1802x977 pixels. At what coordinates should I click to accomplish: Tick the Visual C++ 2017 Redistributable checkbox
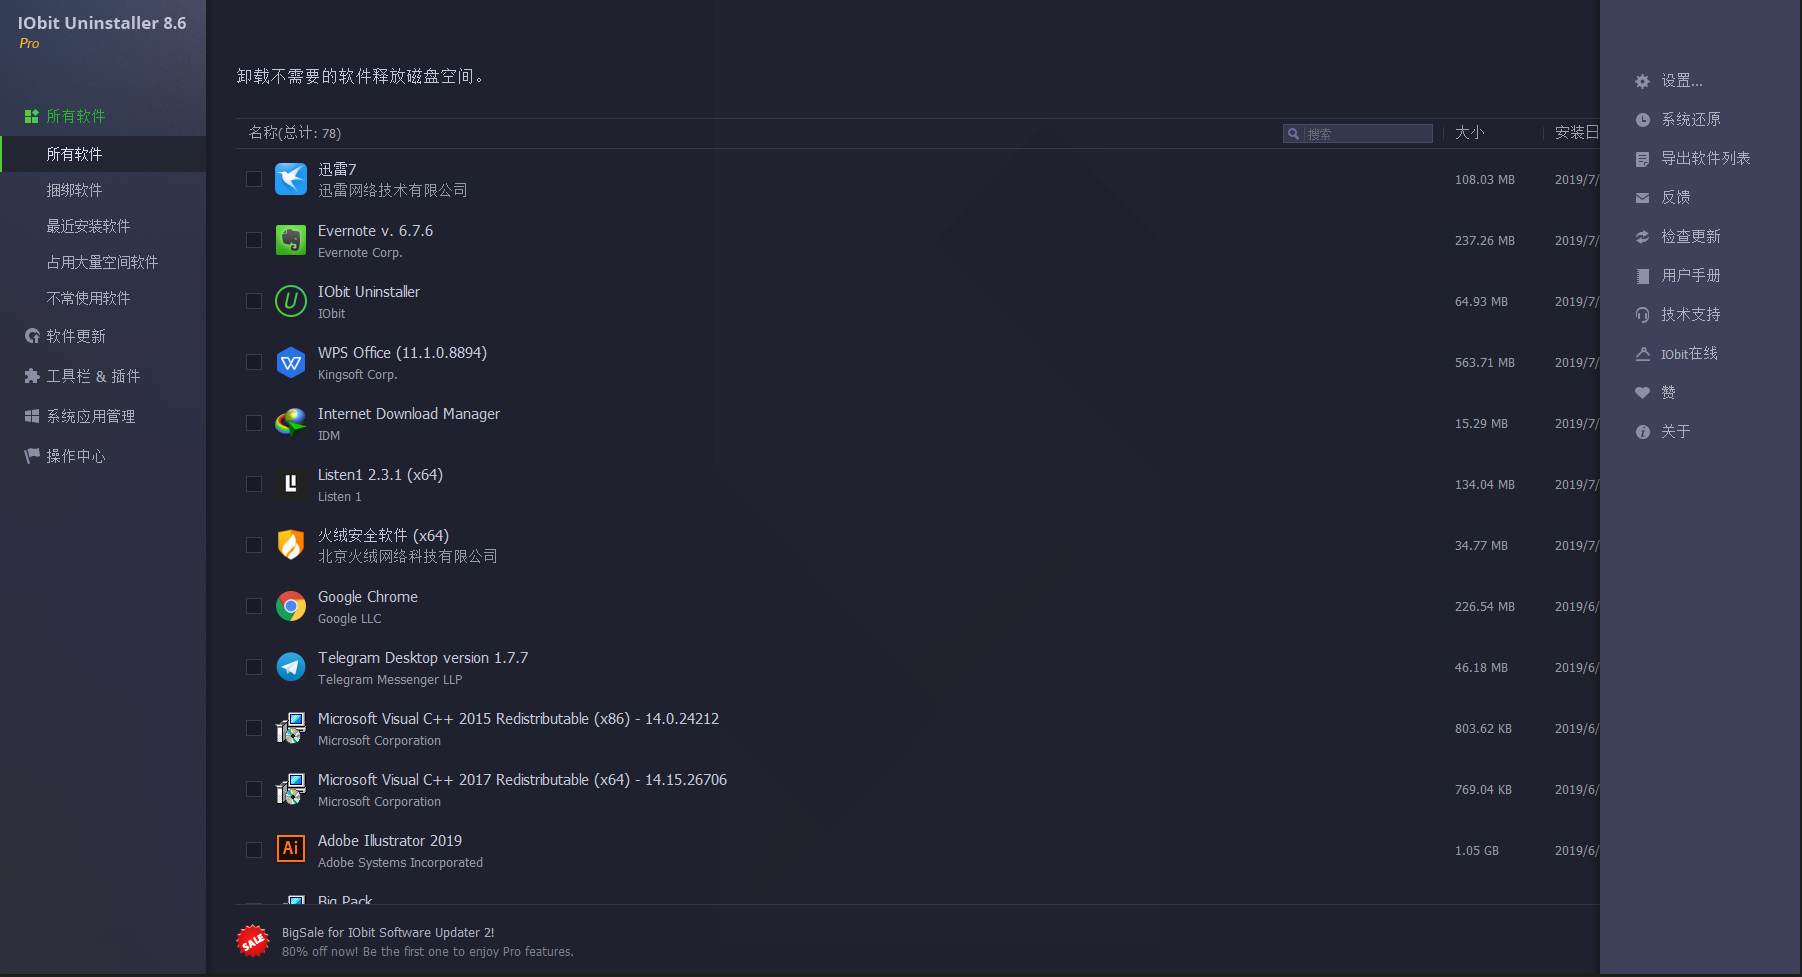[254, 789]
